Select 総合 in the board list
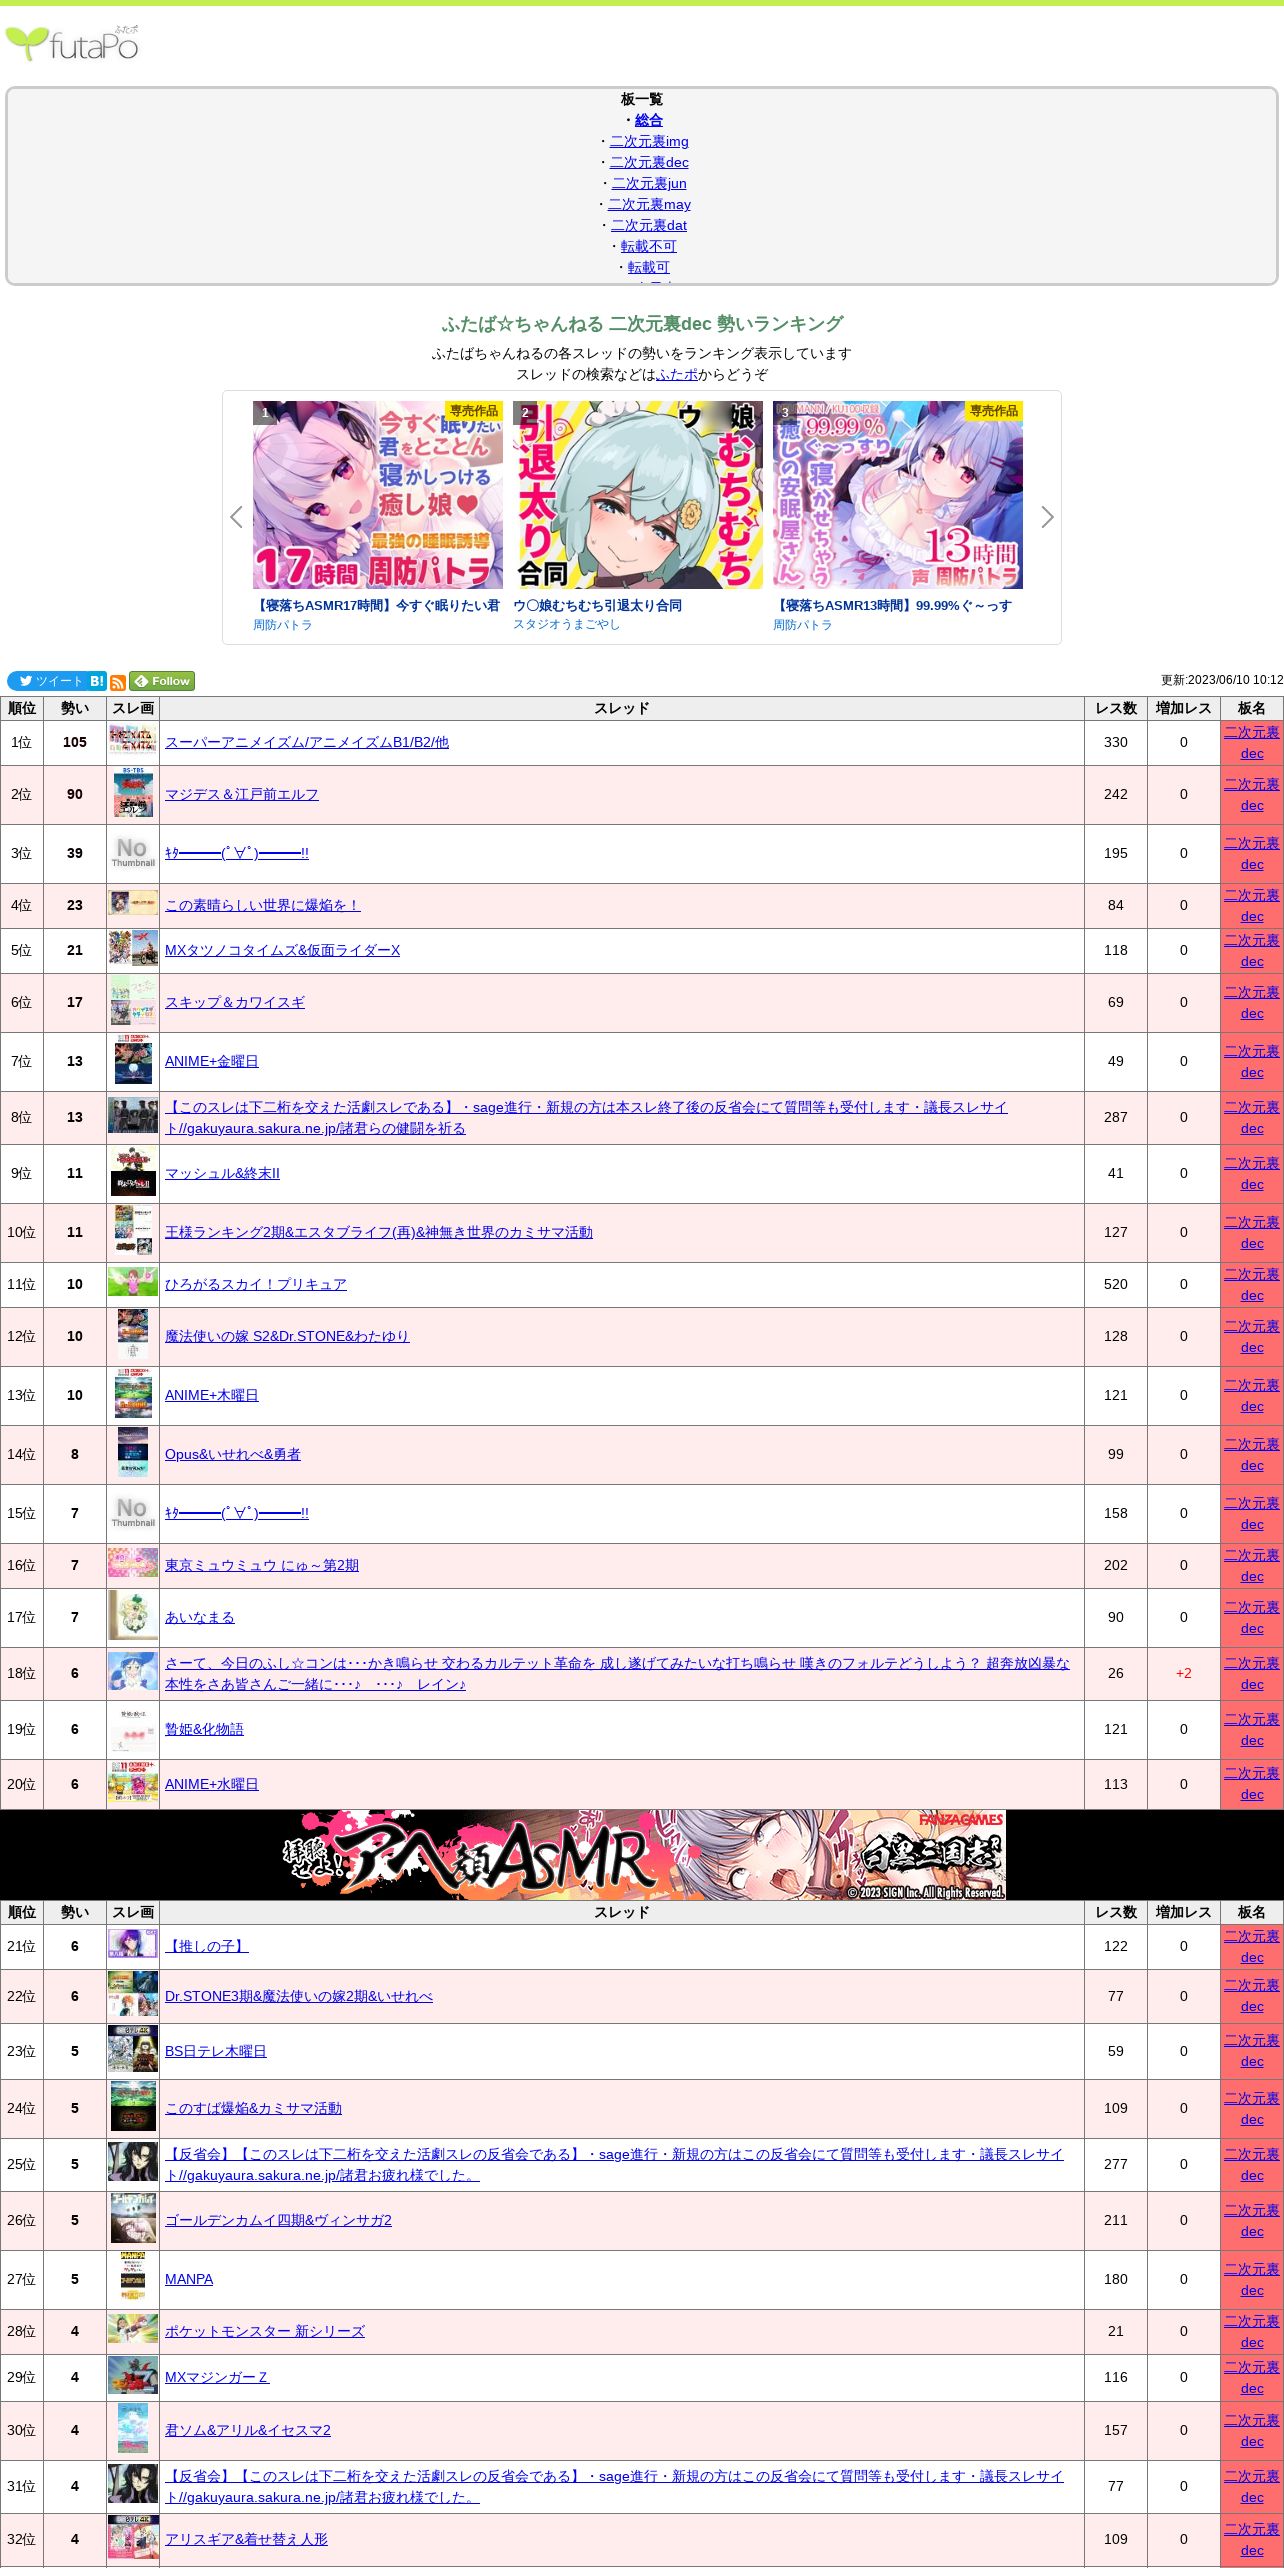1284x2568 pixels. pyautogui.click(x=649, y=120)
